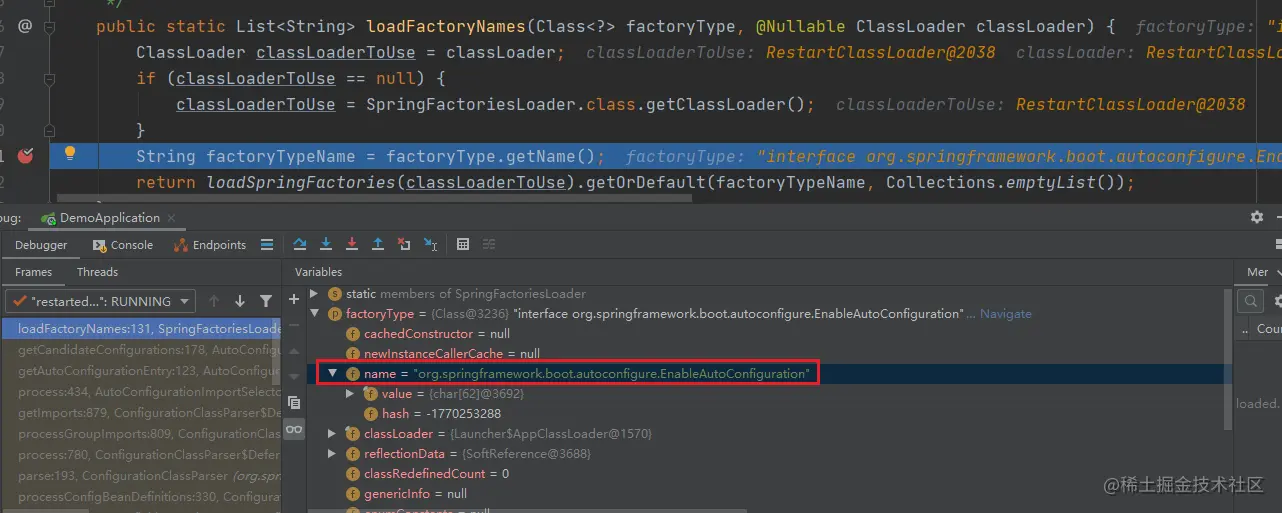The width and height of the screenshot is (1282, 513).
Task: Open the thread selector dropdown
Action: pyautogui.click(x=100, y=301)
